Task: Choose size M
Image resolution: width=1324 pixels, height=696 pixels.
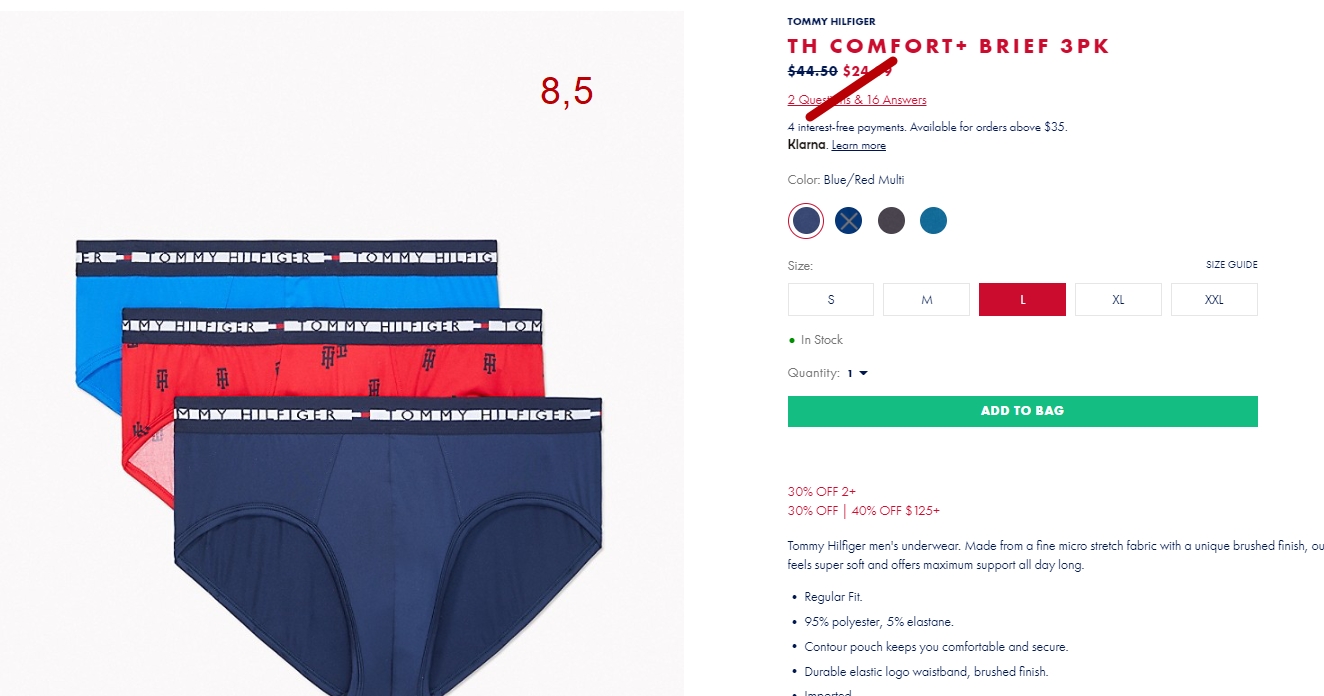Action: [926, 300]
